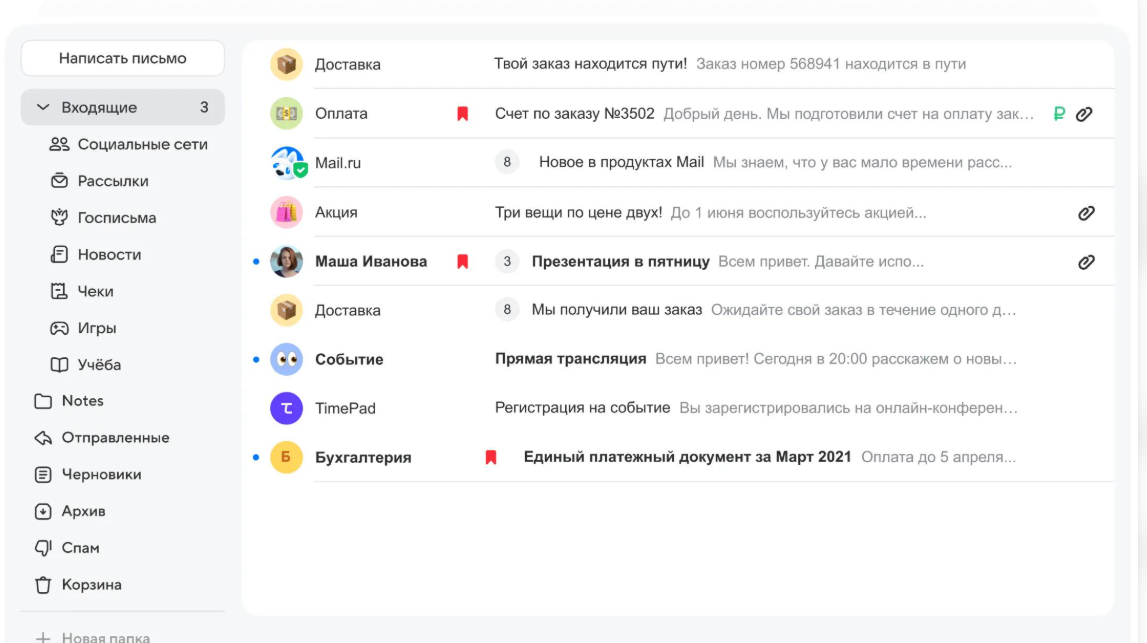This screenshot has width=1147, height=643.
Task: Mark Событие email read via blue dot
Action: [x=256, y=359]
